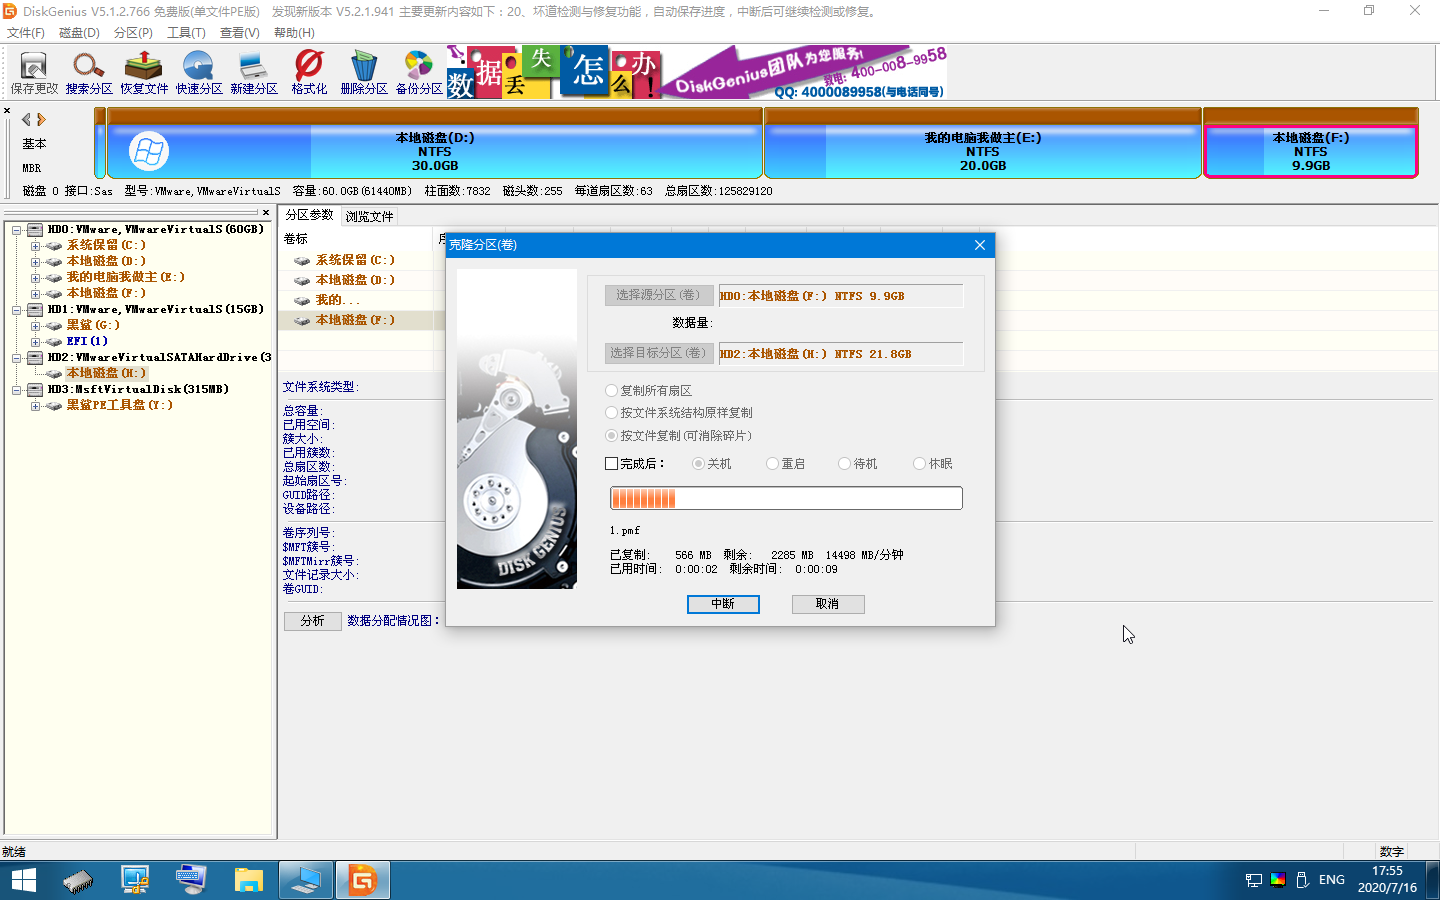Open the 查看(V) menu

240,33
